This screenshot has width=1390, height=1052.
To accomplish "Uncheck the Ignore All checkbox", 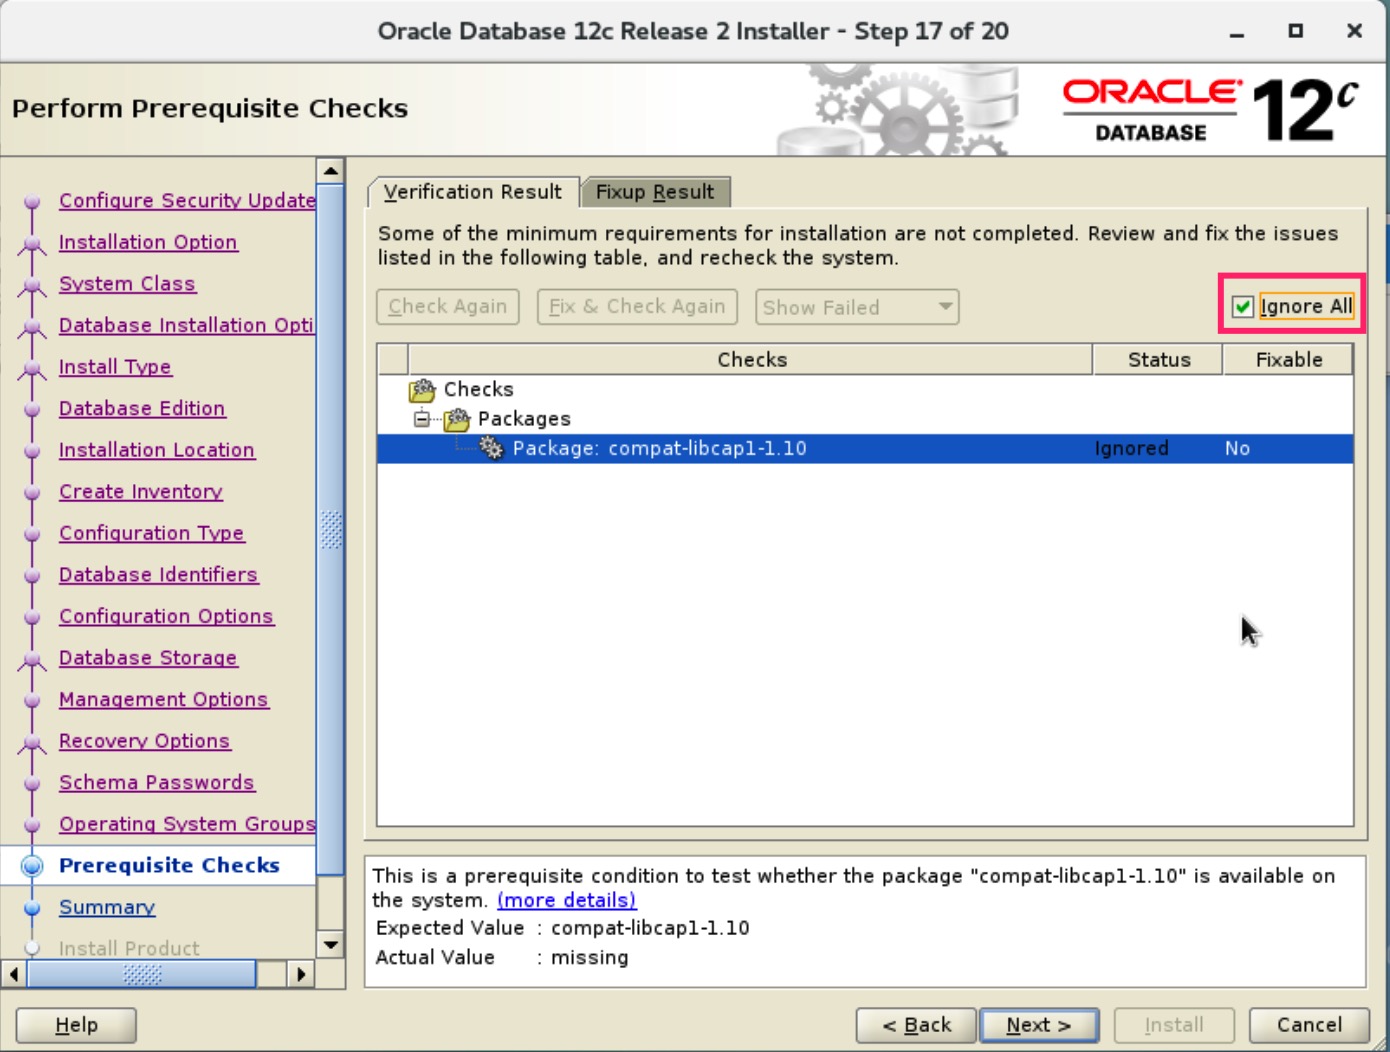I will (x=1242, y=307).
